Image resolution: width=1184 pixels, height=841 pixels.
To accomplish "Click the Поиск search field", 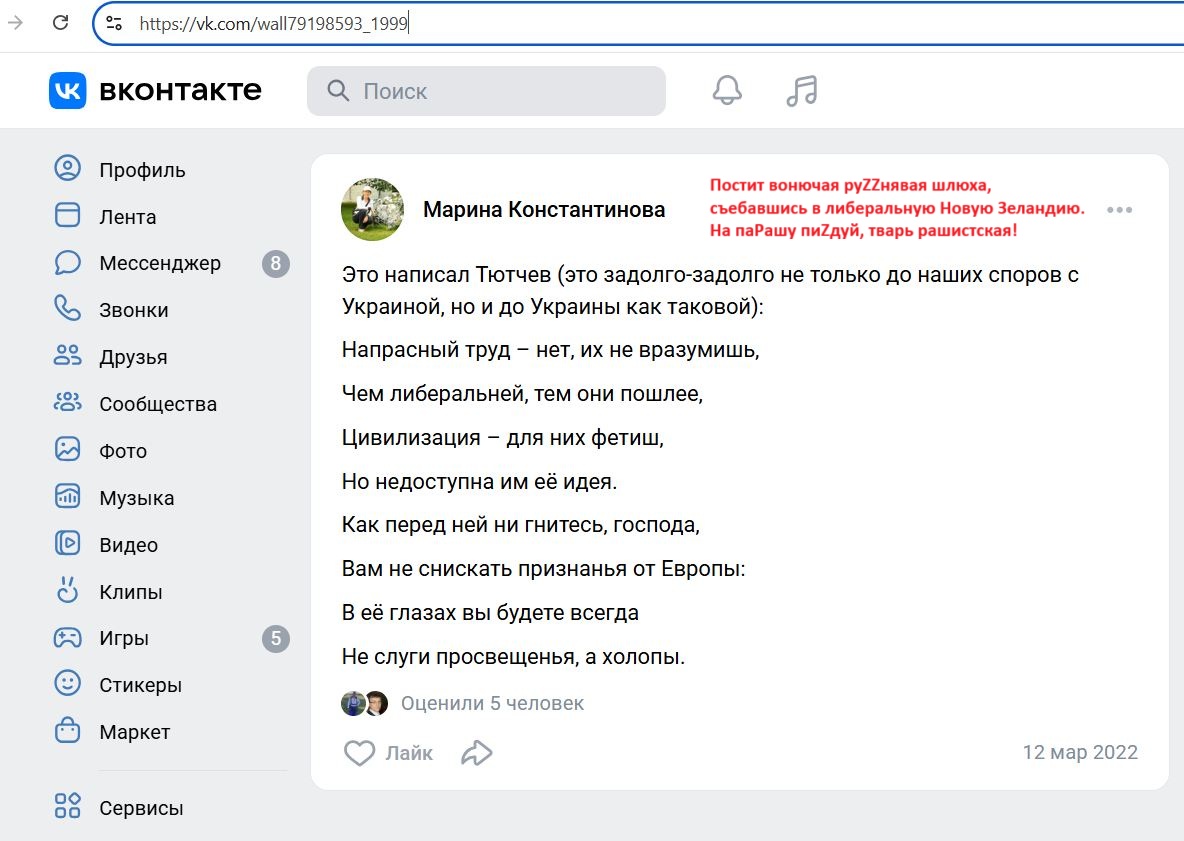I will pos(486,91).
